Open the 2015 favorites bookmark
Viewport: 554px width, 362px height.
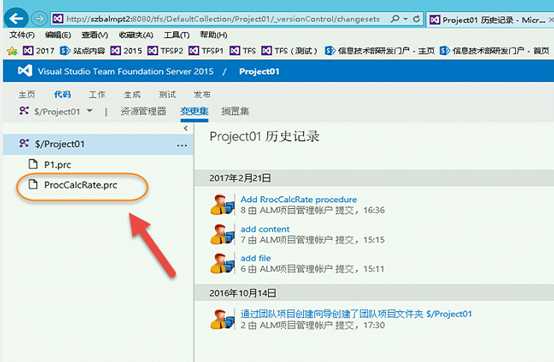click(x=126, y=51)
